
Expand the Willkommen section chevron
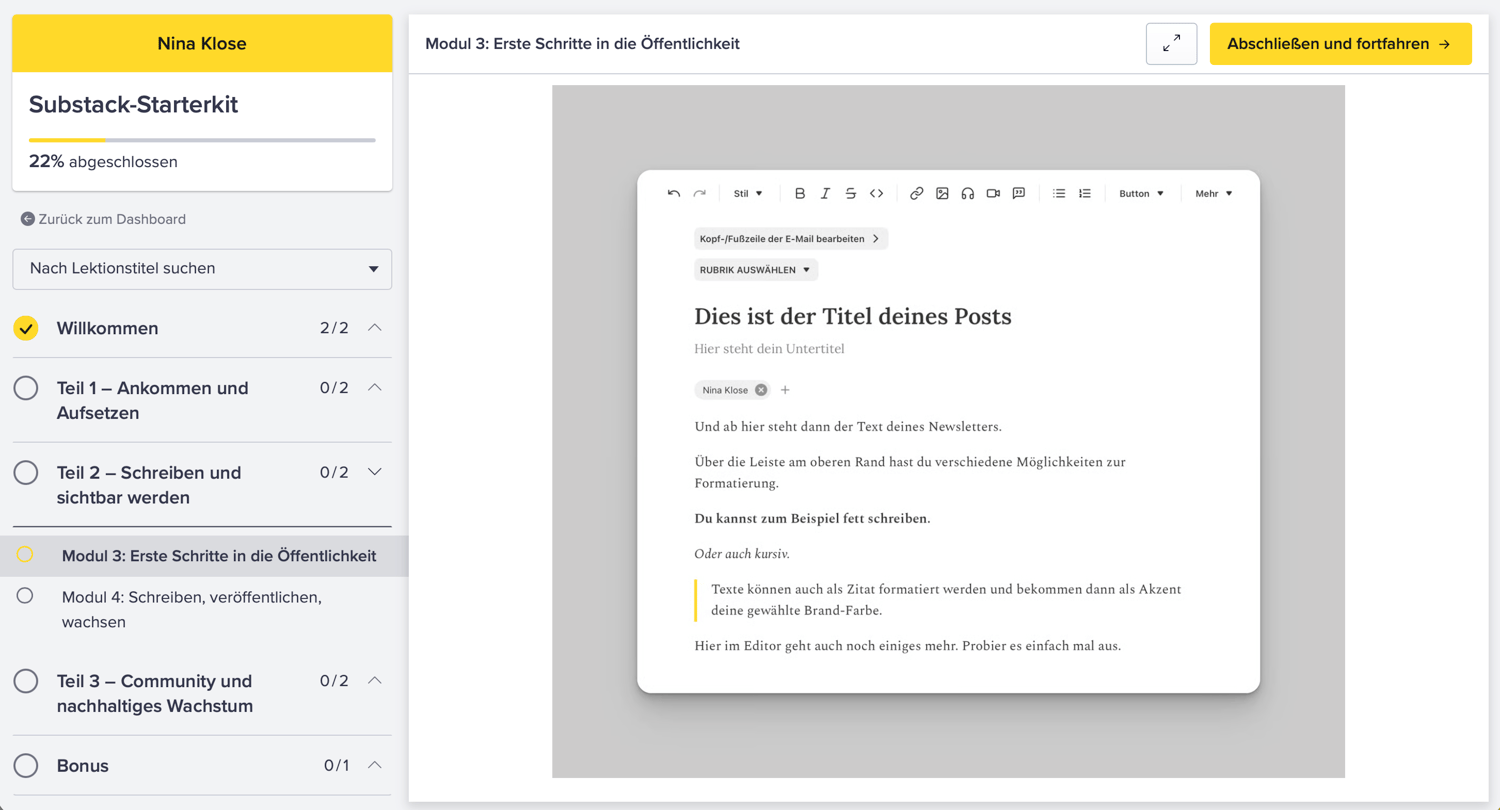375,328
